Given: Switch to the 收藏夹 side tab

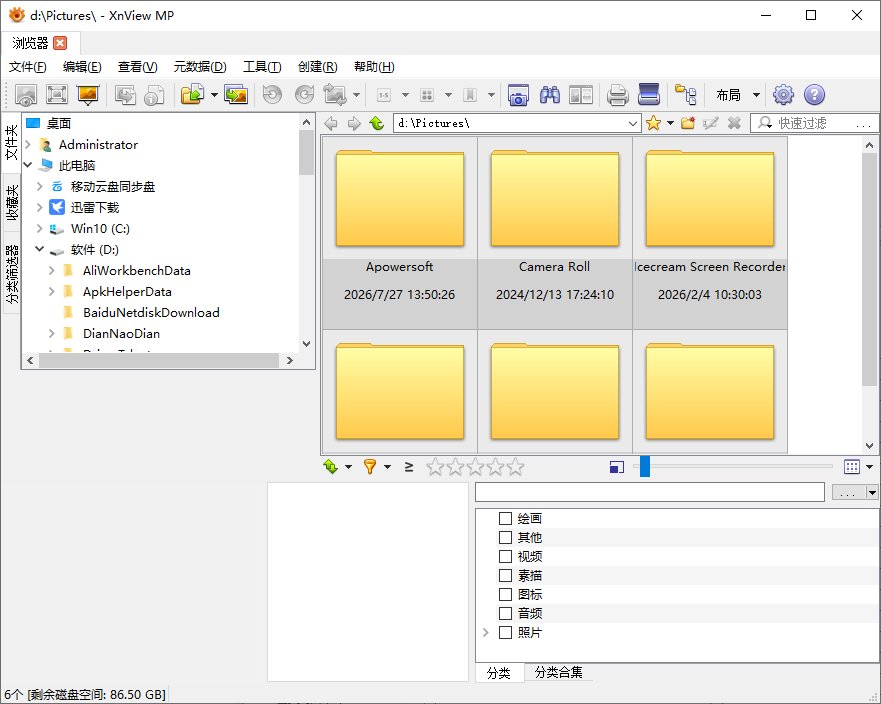Looking at the screenshot, I should point(12,203).
